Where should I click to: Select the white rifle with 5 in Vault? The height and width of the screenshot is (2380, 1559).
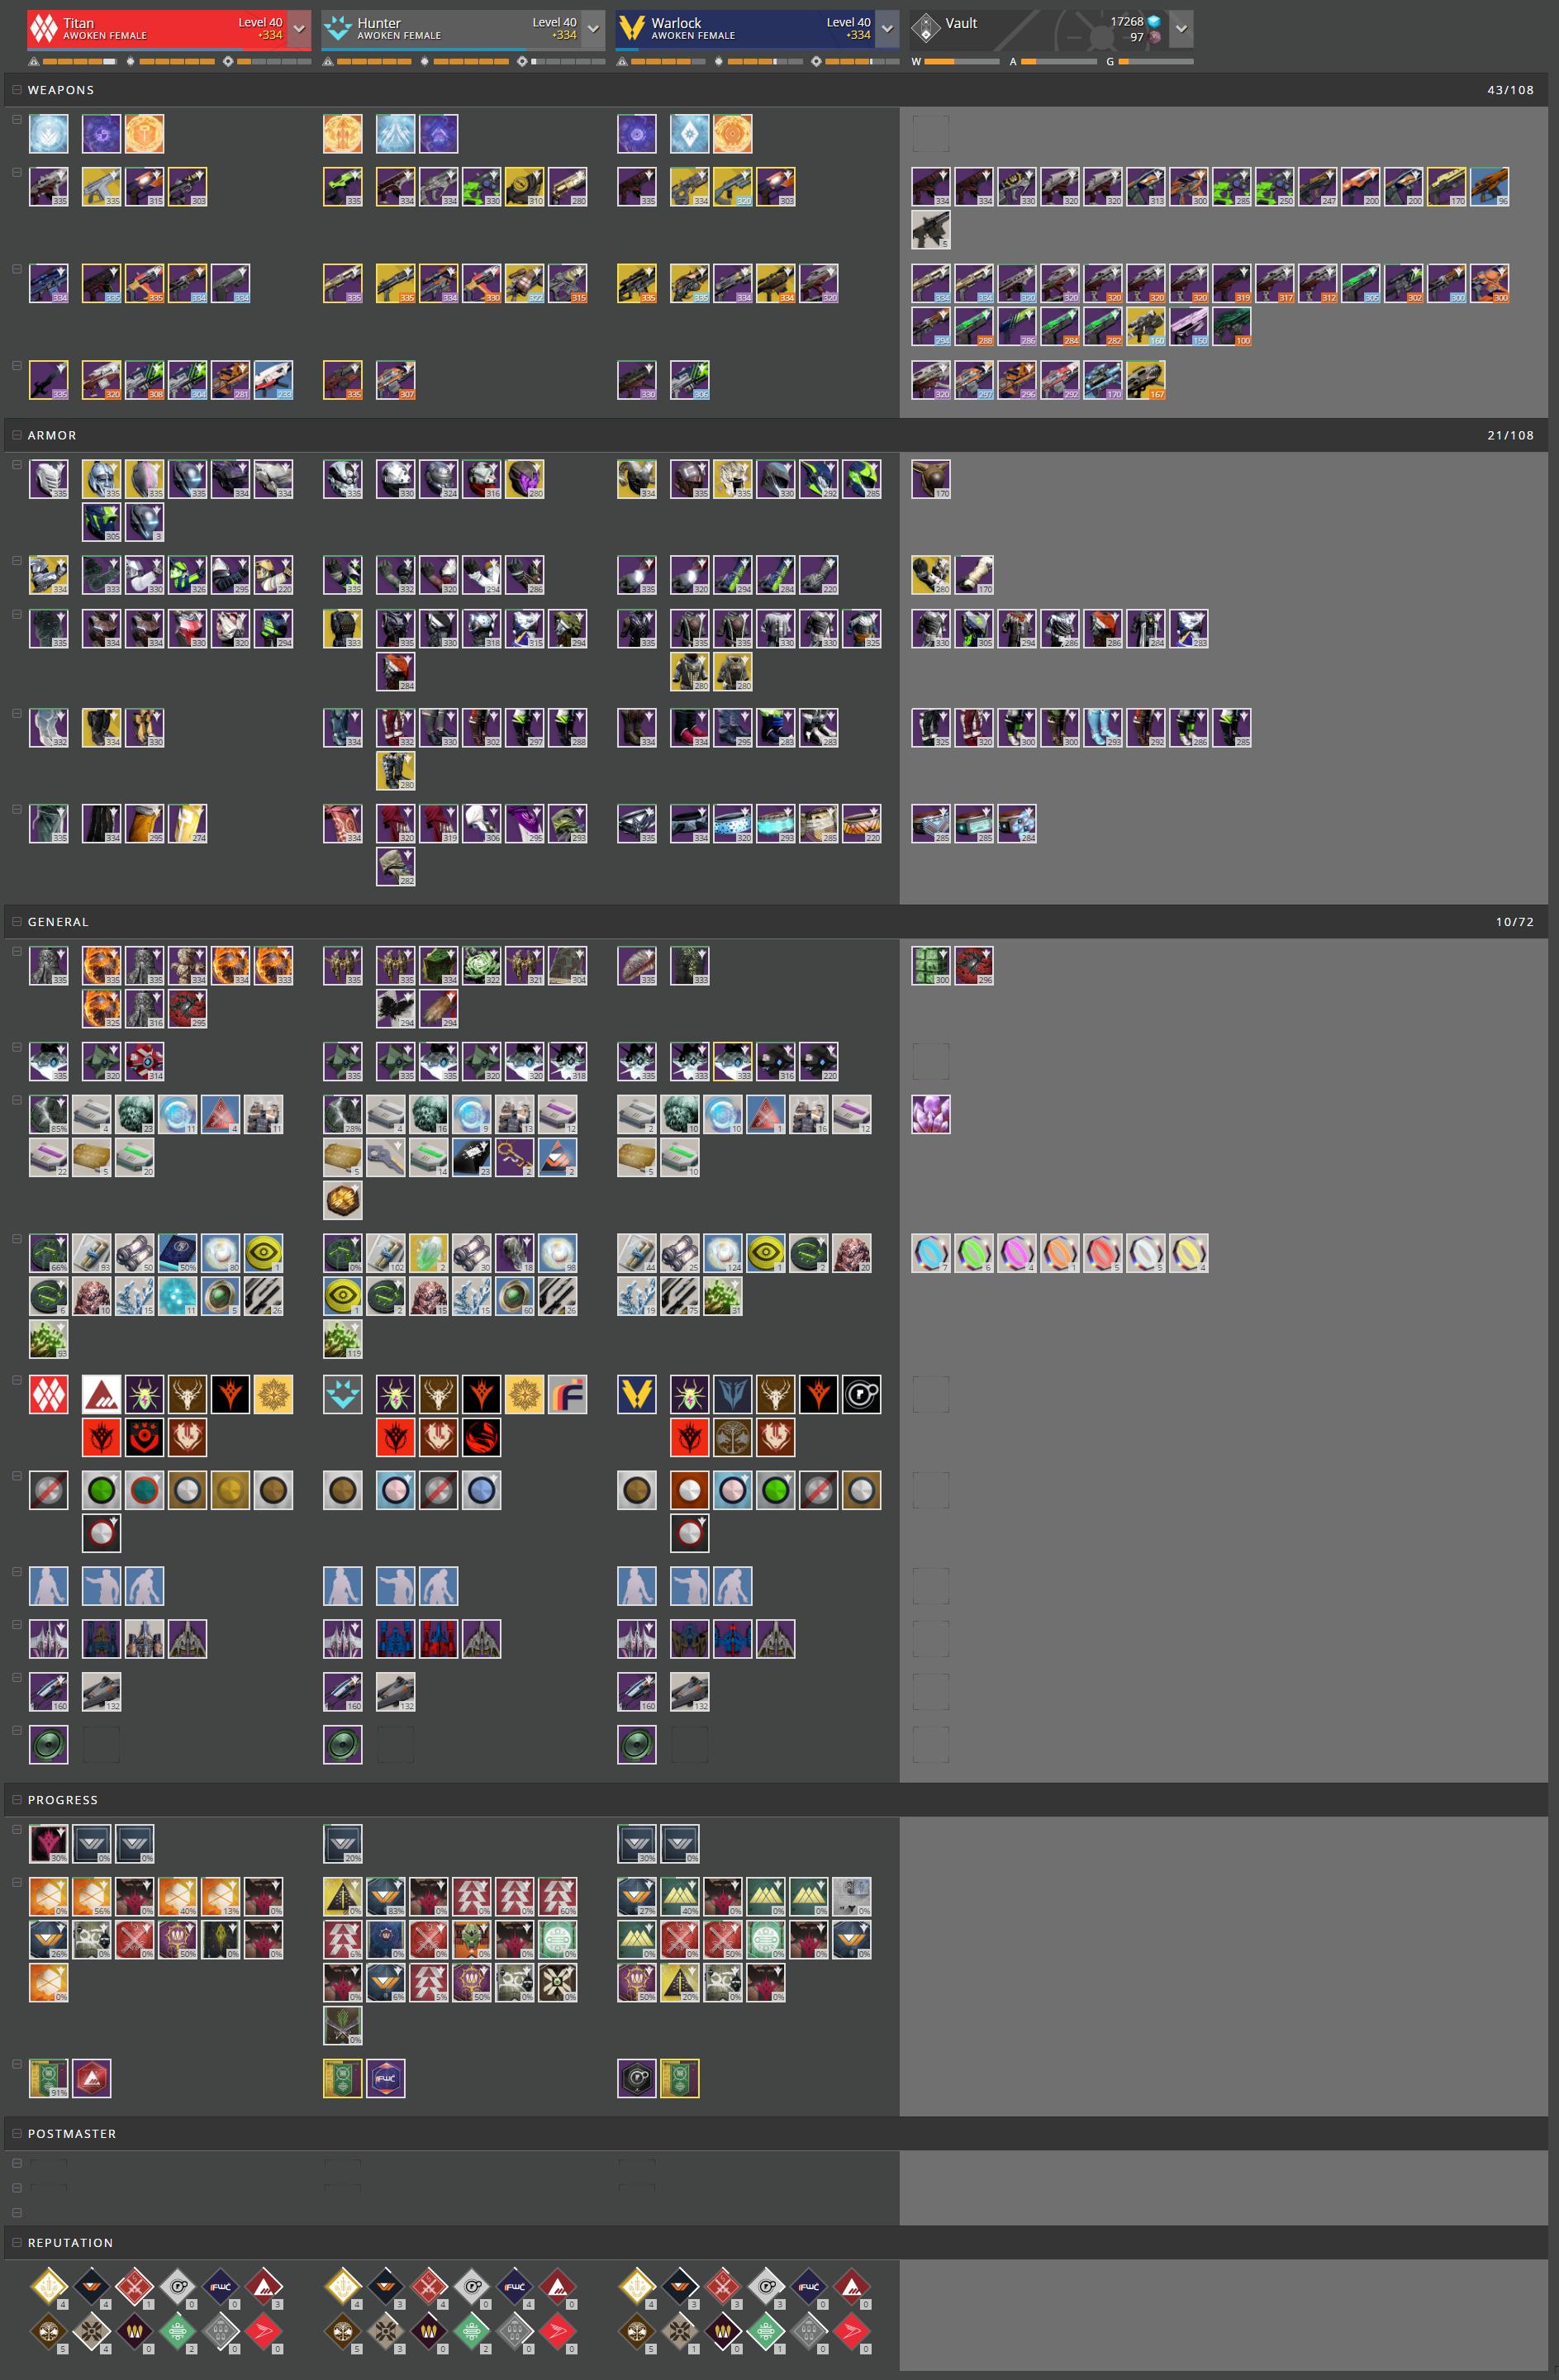click(931, 229)
